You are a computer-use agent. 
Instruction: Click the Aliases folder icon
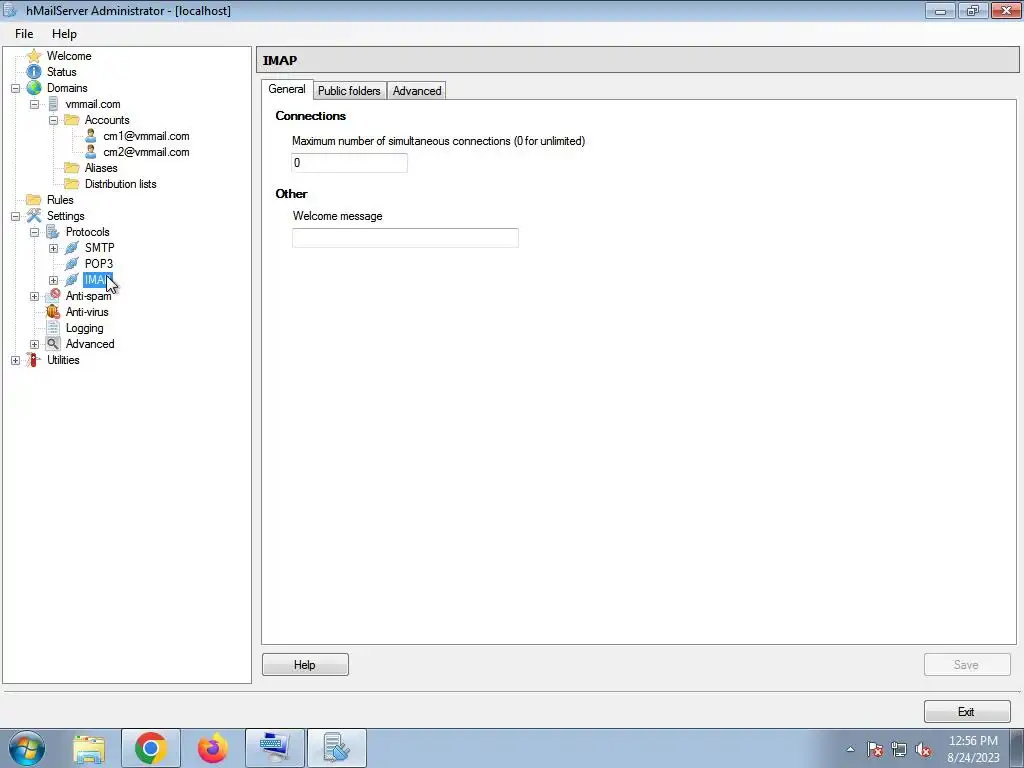[x=72, y=168]
